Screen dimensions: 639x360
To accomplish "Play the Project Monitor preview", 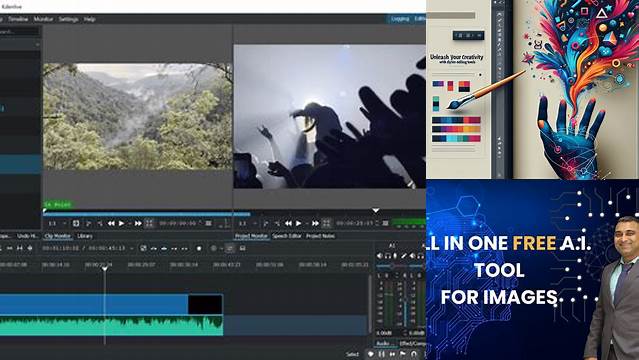I will (x=299, y=223).
